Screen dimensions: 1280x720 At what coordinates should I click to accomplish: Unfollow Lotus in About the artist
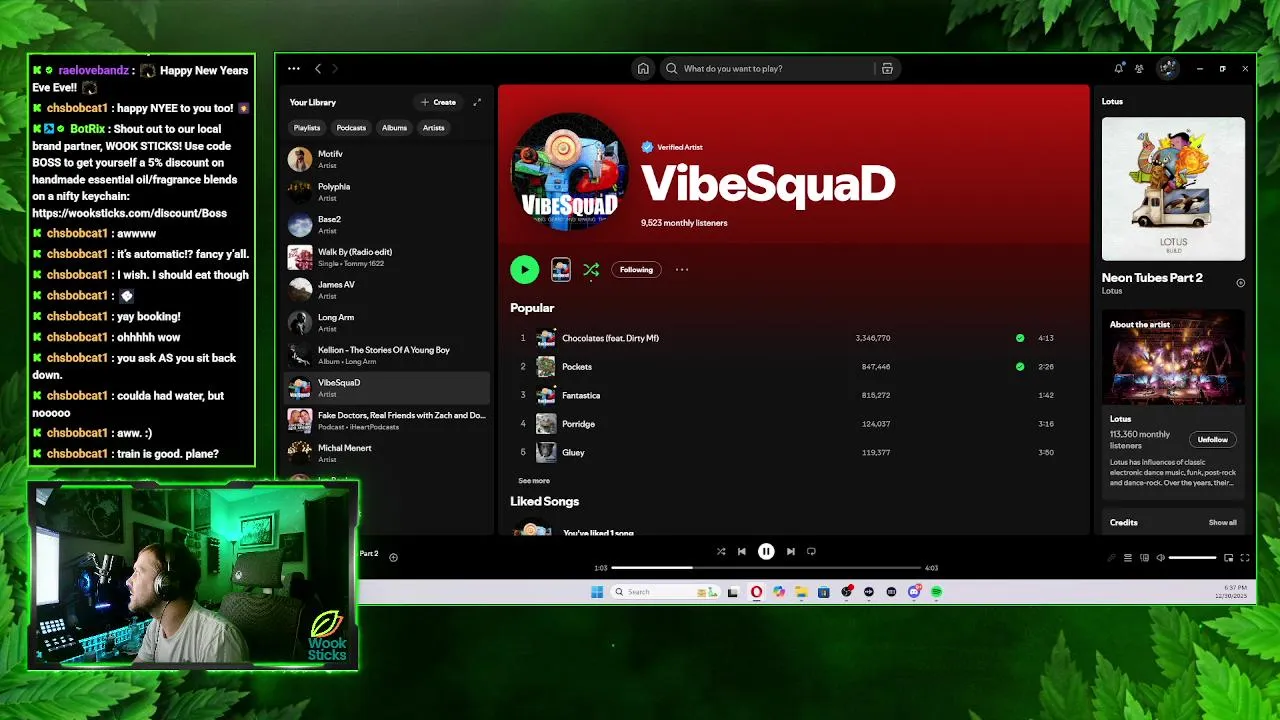[x=1213, y=440]
